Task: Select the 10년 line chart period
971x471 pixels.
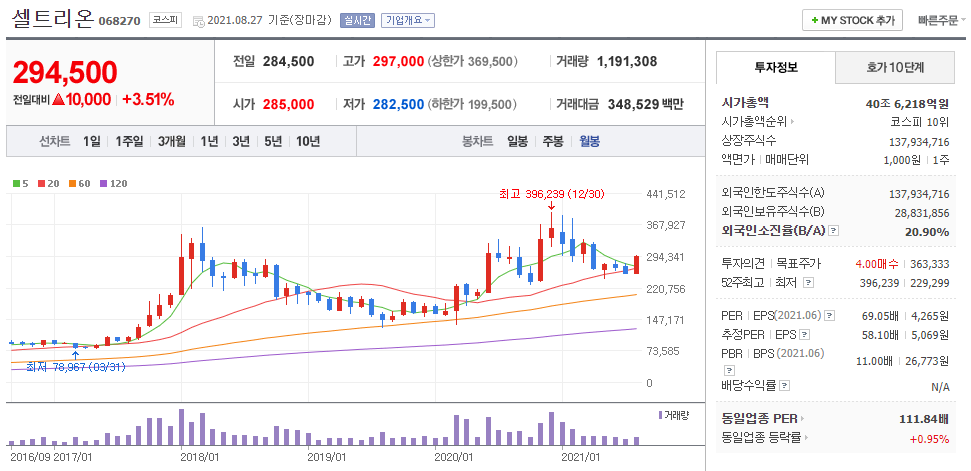Action: coord(308,141)
